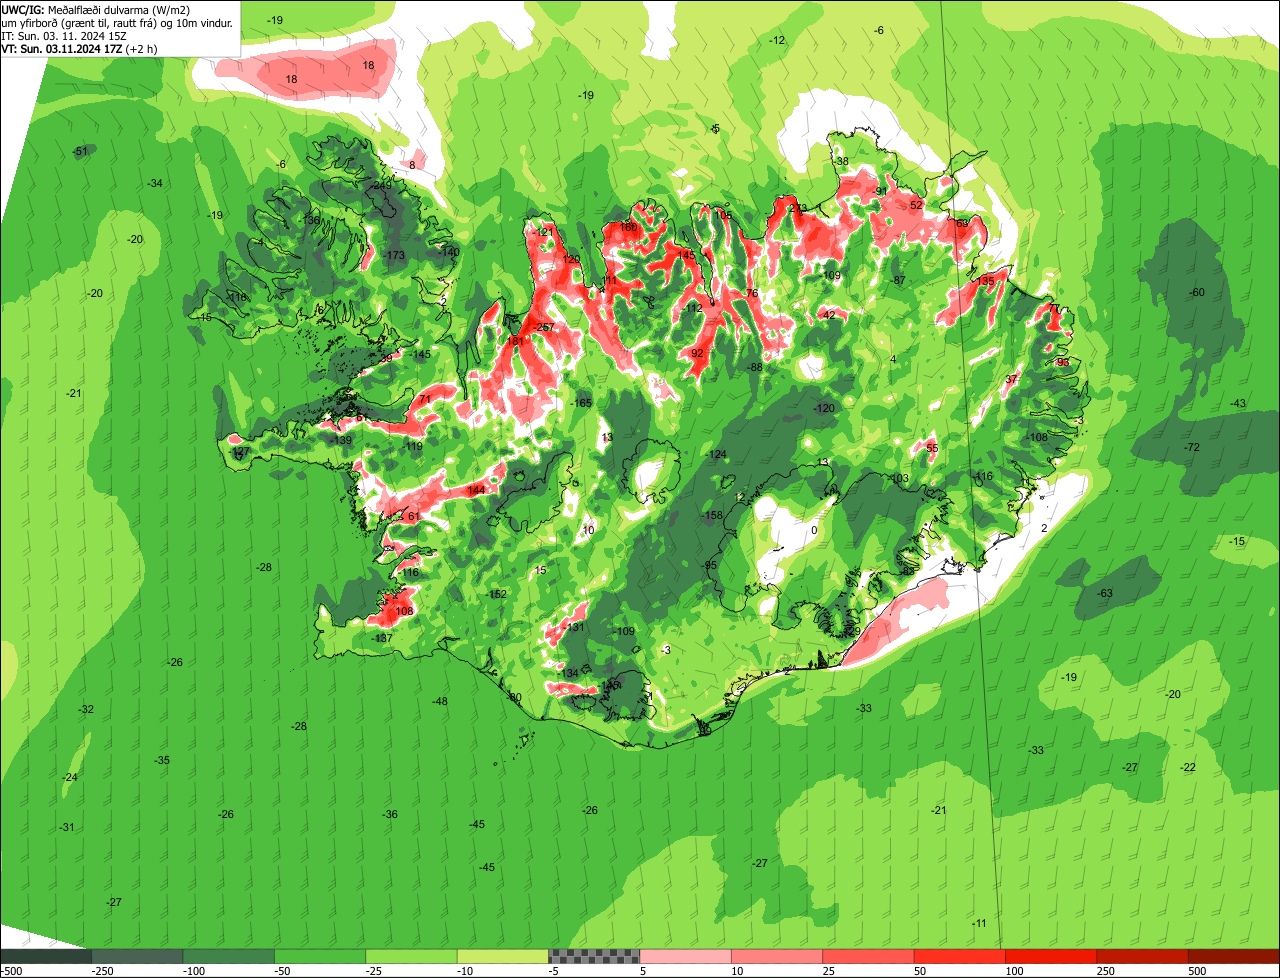Click the '-87' value on the map
The width and height of the screenshot is (1280, 978).
[x=899, y=281]
